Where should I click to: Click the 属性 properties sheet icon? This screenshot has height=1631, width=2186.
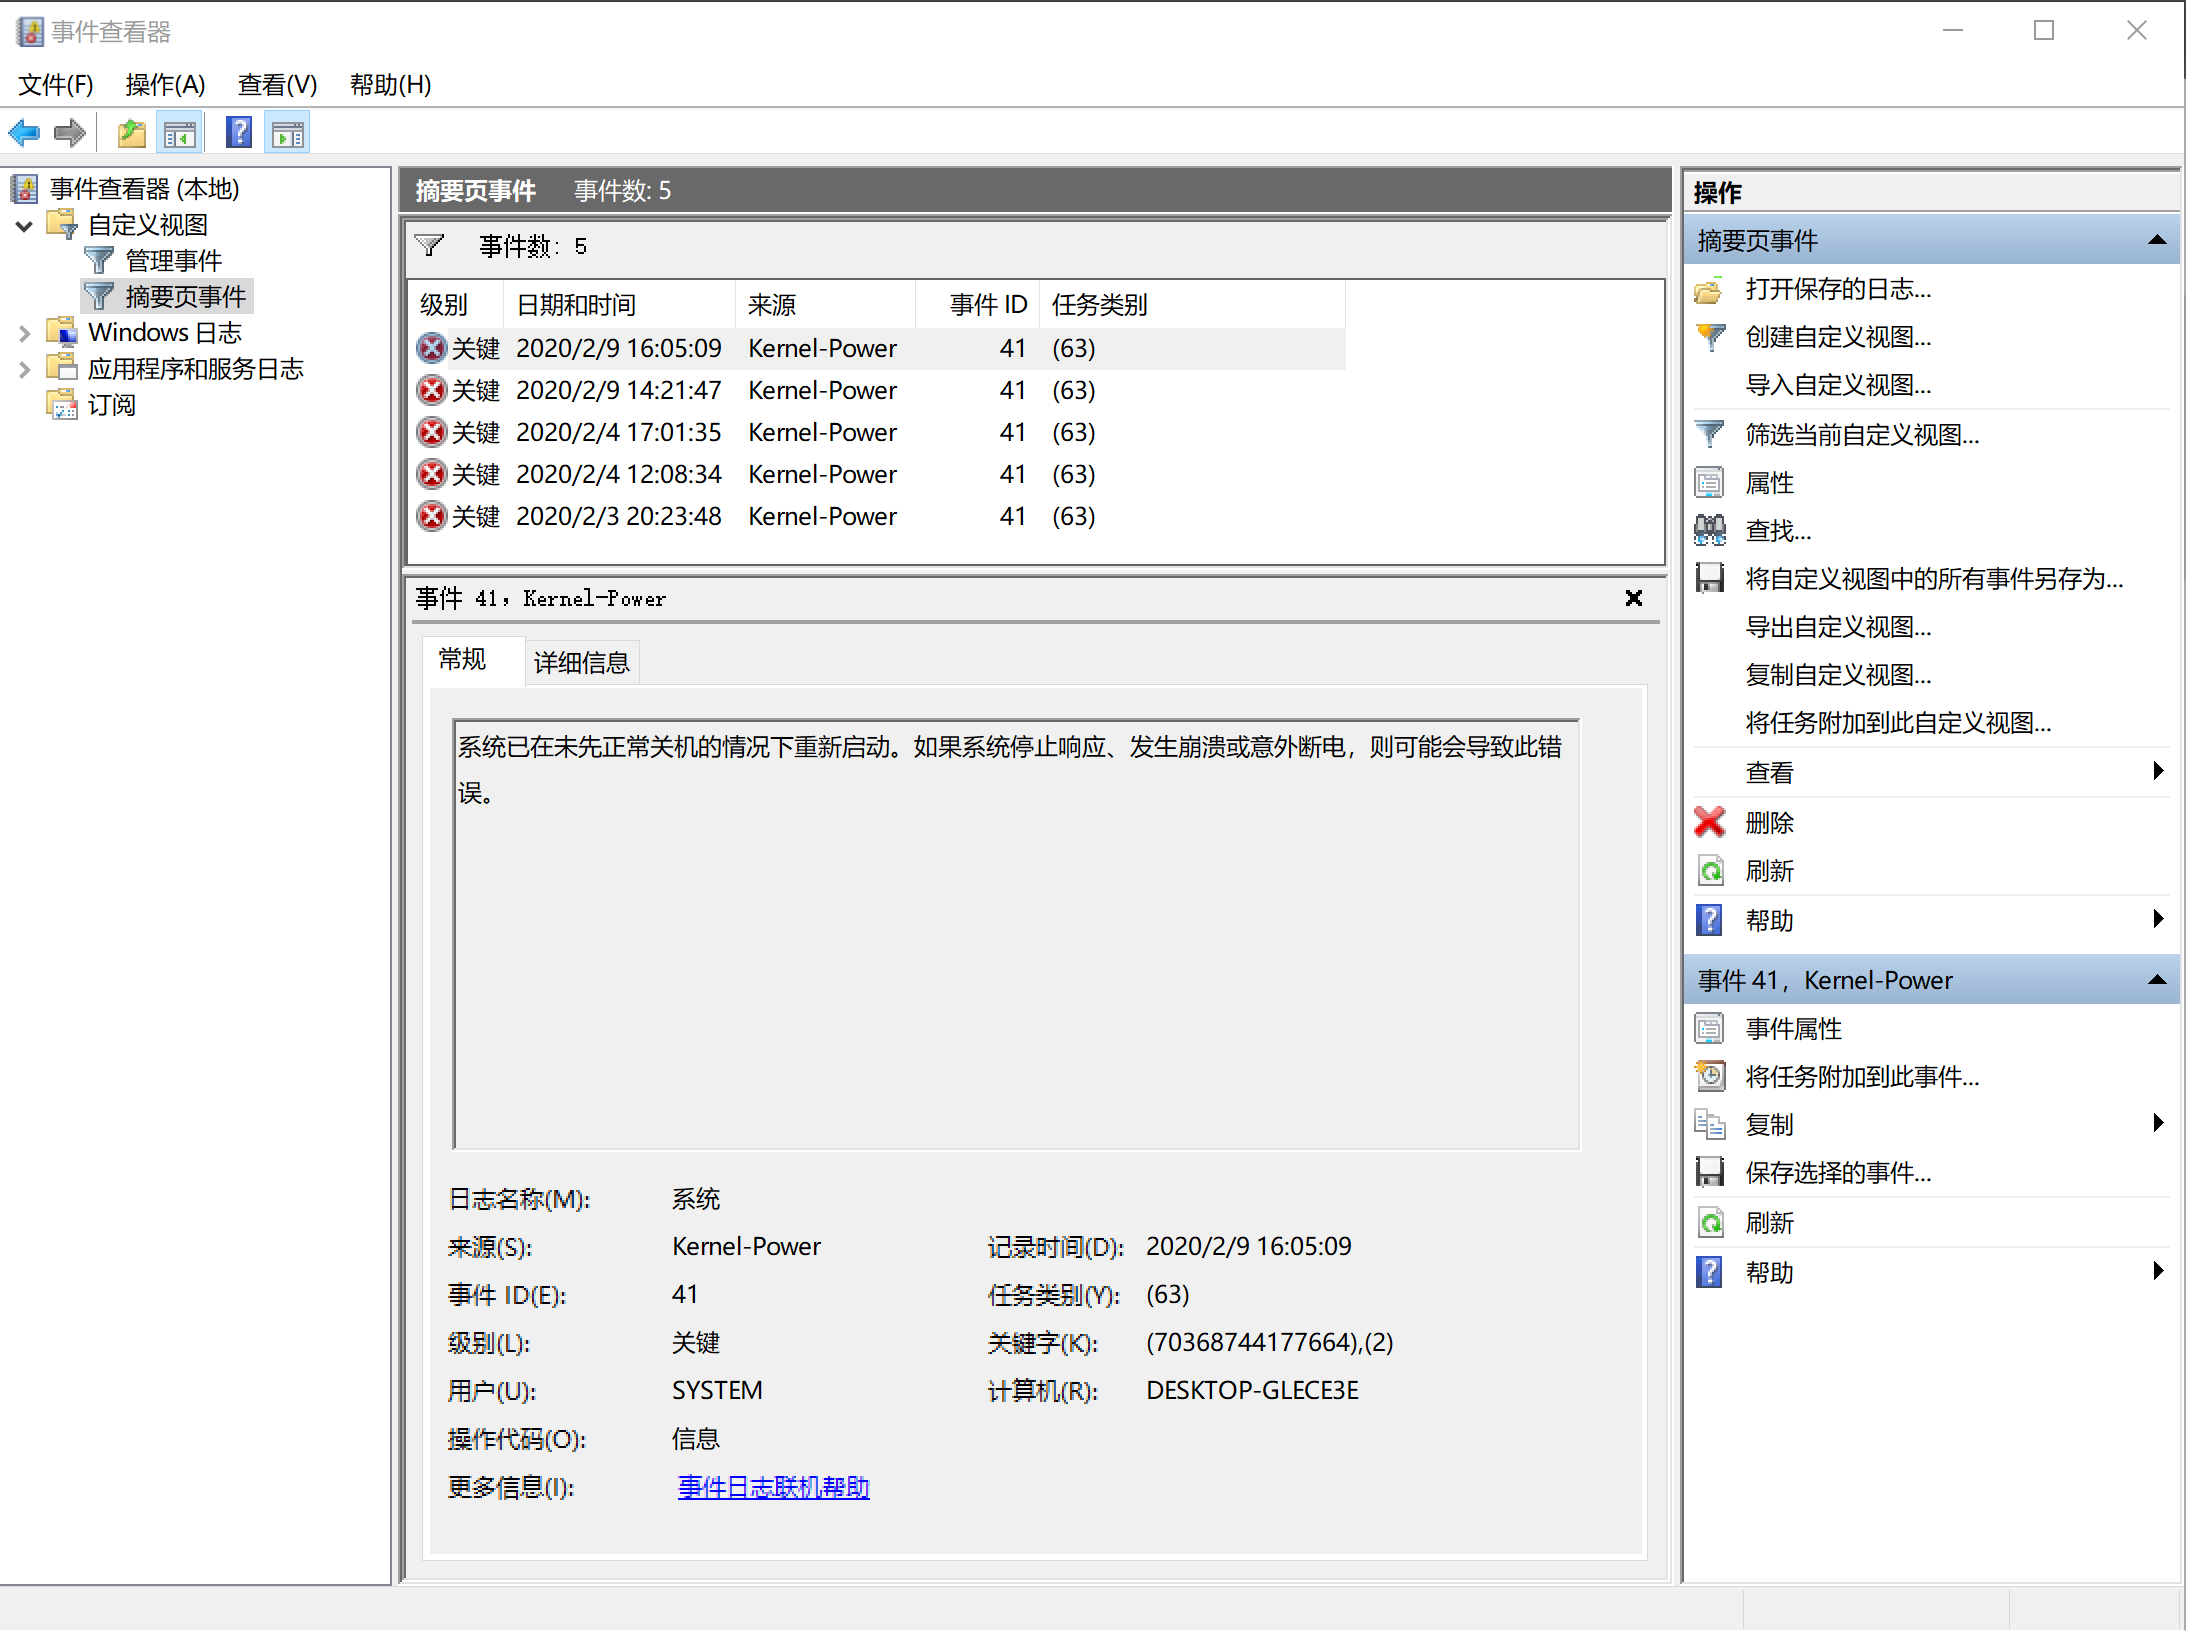pyautogui.click(x=1709, y=483)
